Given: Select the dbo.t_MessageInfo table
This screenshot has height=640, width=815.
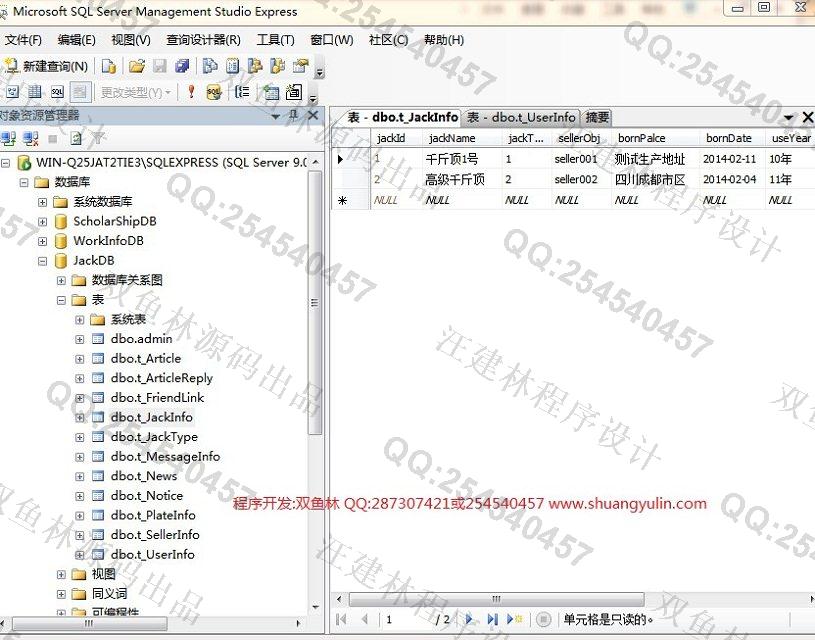Looking at the screenshot, I should tap(165, 457).
